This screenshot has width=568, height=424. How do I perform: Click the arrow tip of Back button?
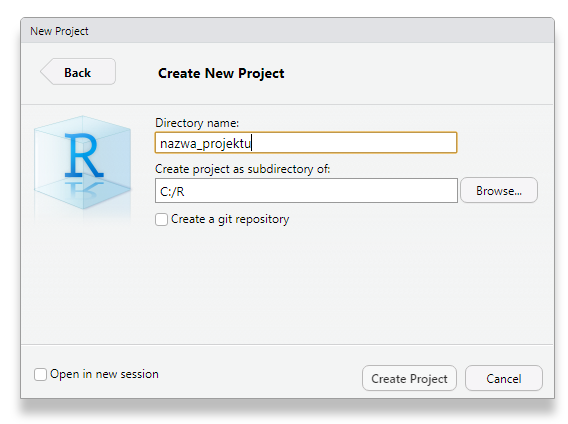coord(44,72)
